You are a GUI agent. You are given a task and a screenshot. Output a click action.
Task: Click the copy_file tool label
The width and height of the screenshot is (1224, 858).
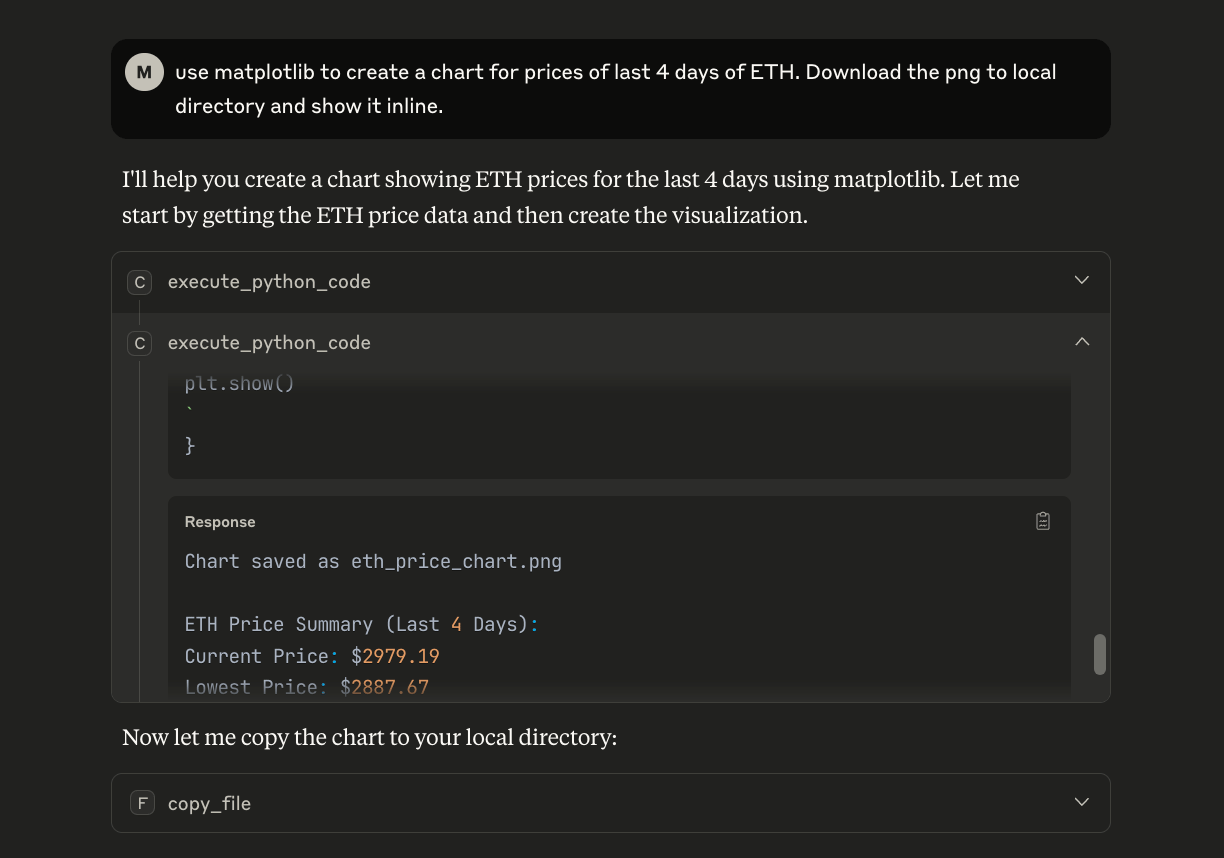[209, 804]
